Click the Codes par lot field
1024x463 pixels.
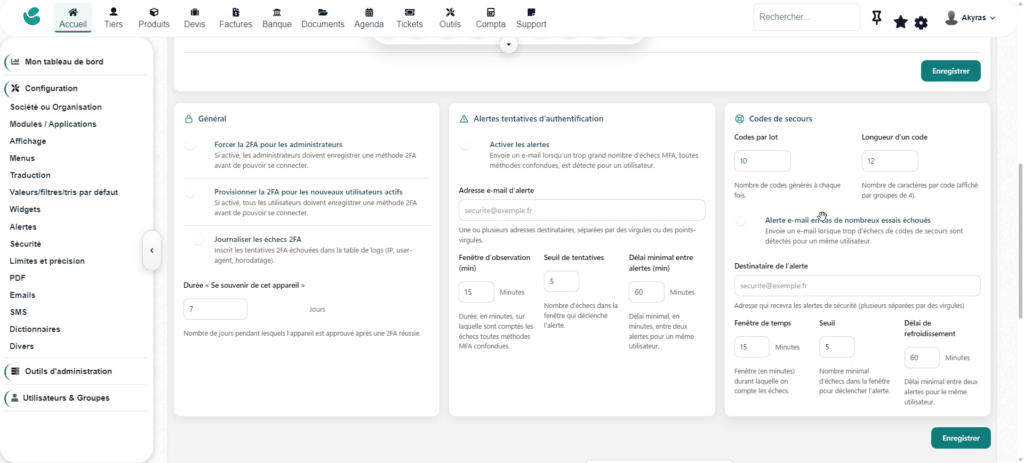click(x=763, y=161)
